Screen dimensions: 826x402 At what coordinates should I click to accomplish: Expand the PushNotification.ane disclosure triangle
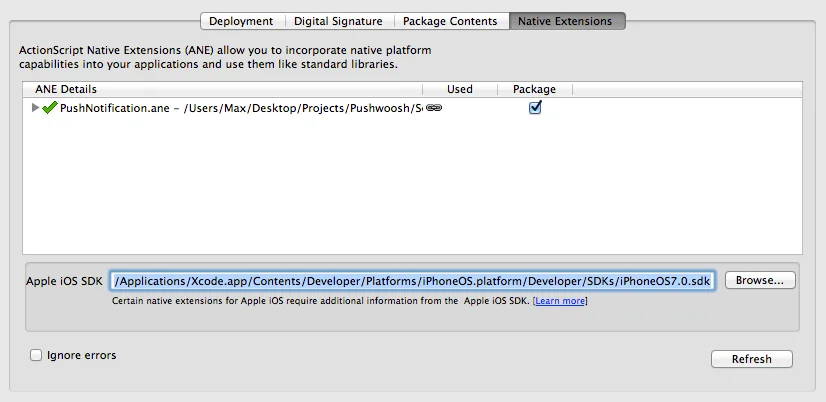(36, 108)
